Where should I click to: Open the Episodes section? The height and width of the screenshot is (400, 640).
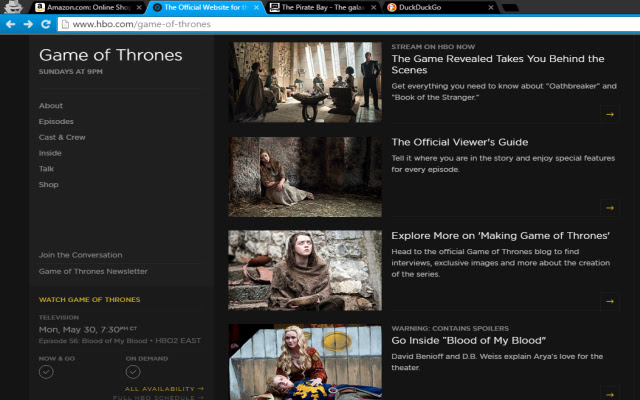(x=56, y=122)
